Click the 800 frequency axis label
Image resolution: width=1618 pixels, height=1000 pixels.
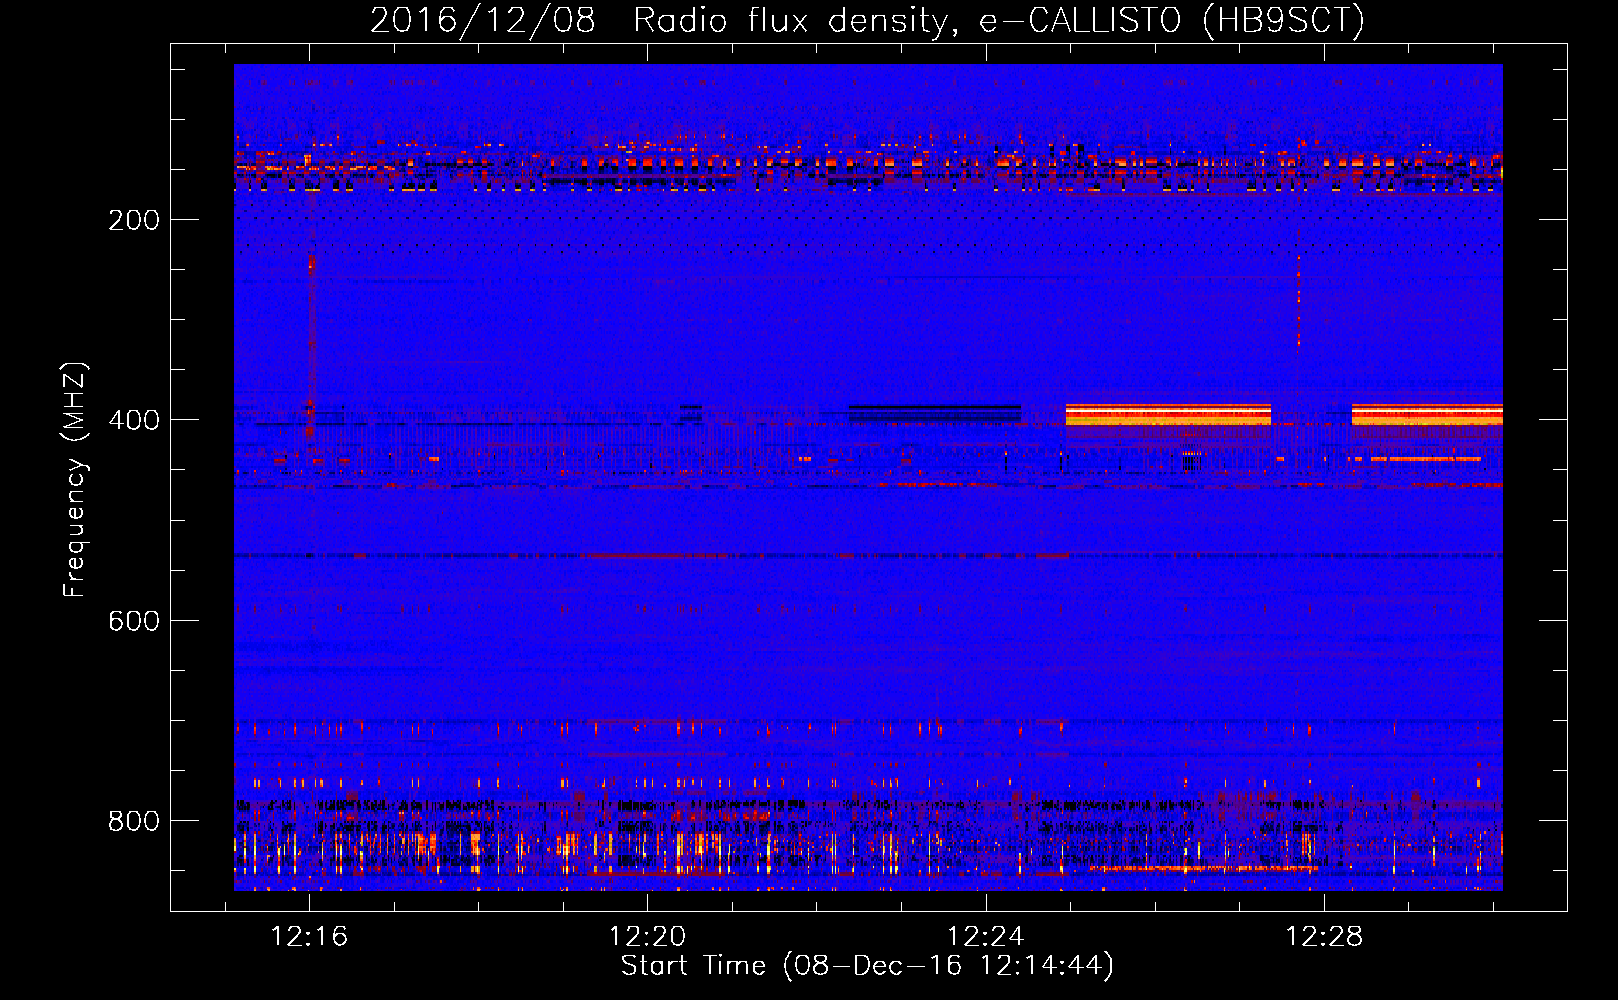tap(134, 821)
